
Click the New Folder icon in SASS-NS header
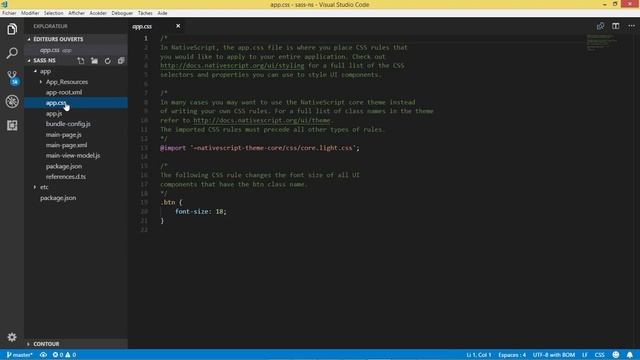(x=94, y=61)
